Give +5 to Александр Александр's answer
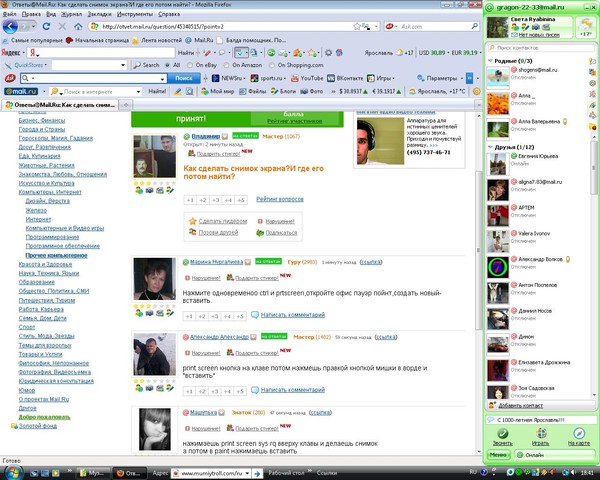600x480 pixels. click(240, 391)
